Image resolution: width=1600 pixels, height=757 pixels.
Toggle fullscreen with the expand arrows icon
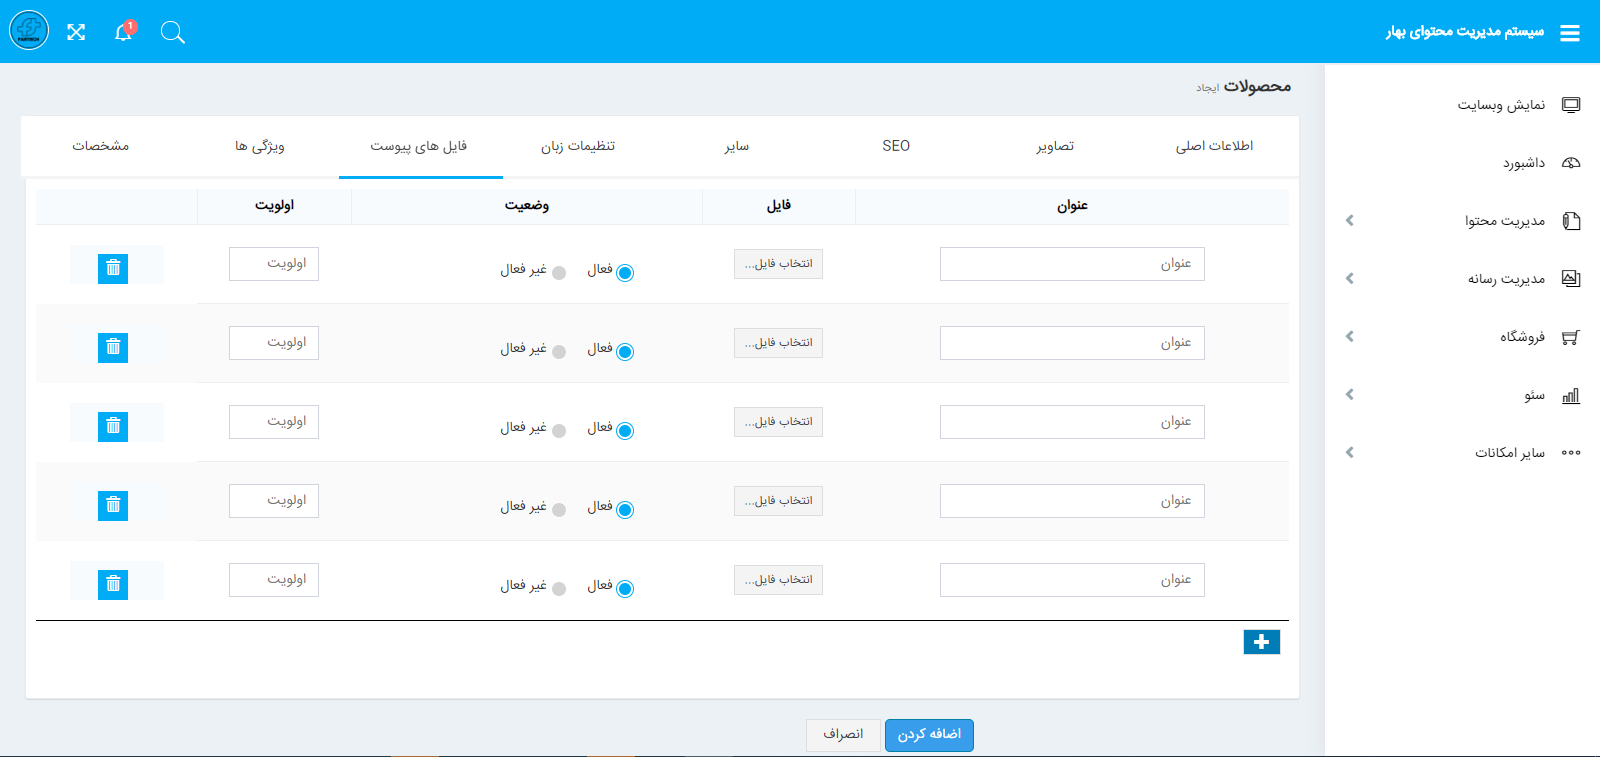coord(76,32)
